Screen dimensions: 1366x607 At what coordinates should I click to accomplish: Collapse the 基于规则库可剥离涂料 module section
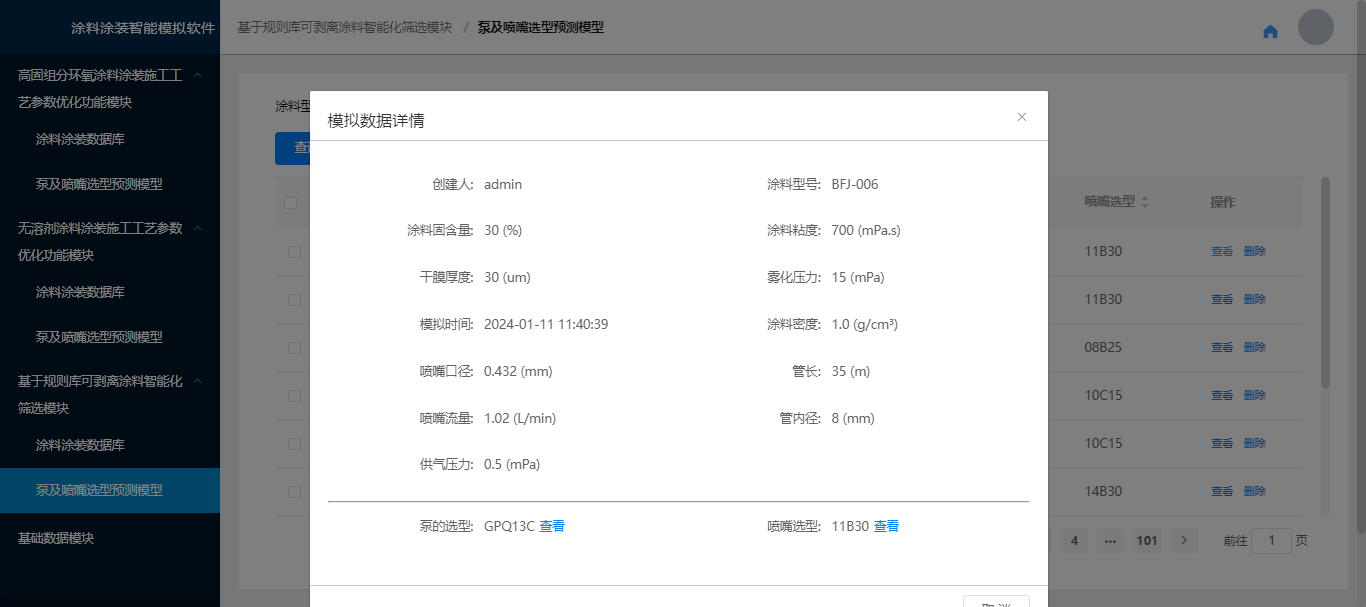pos(198,381)
